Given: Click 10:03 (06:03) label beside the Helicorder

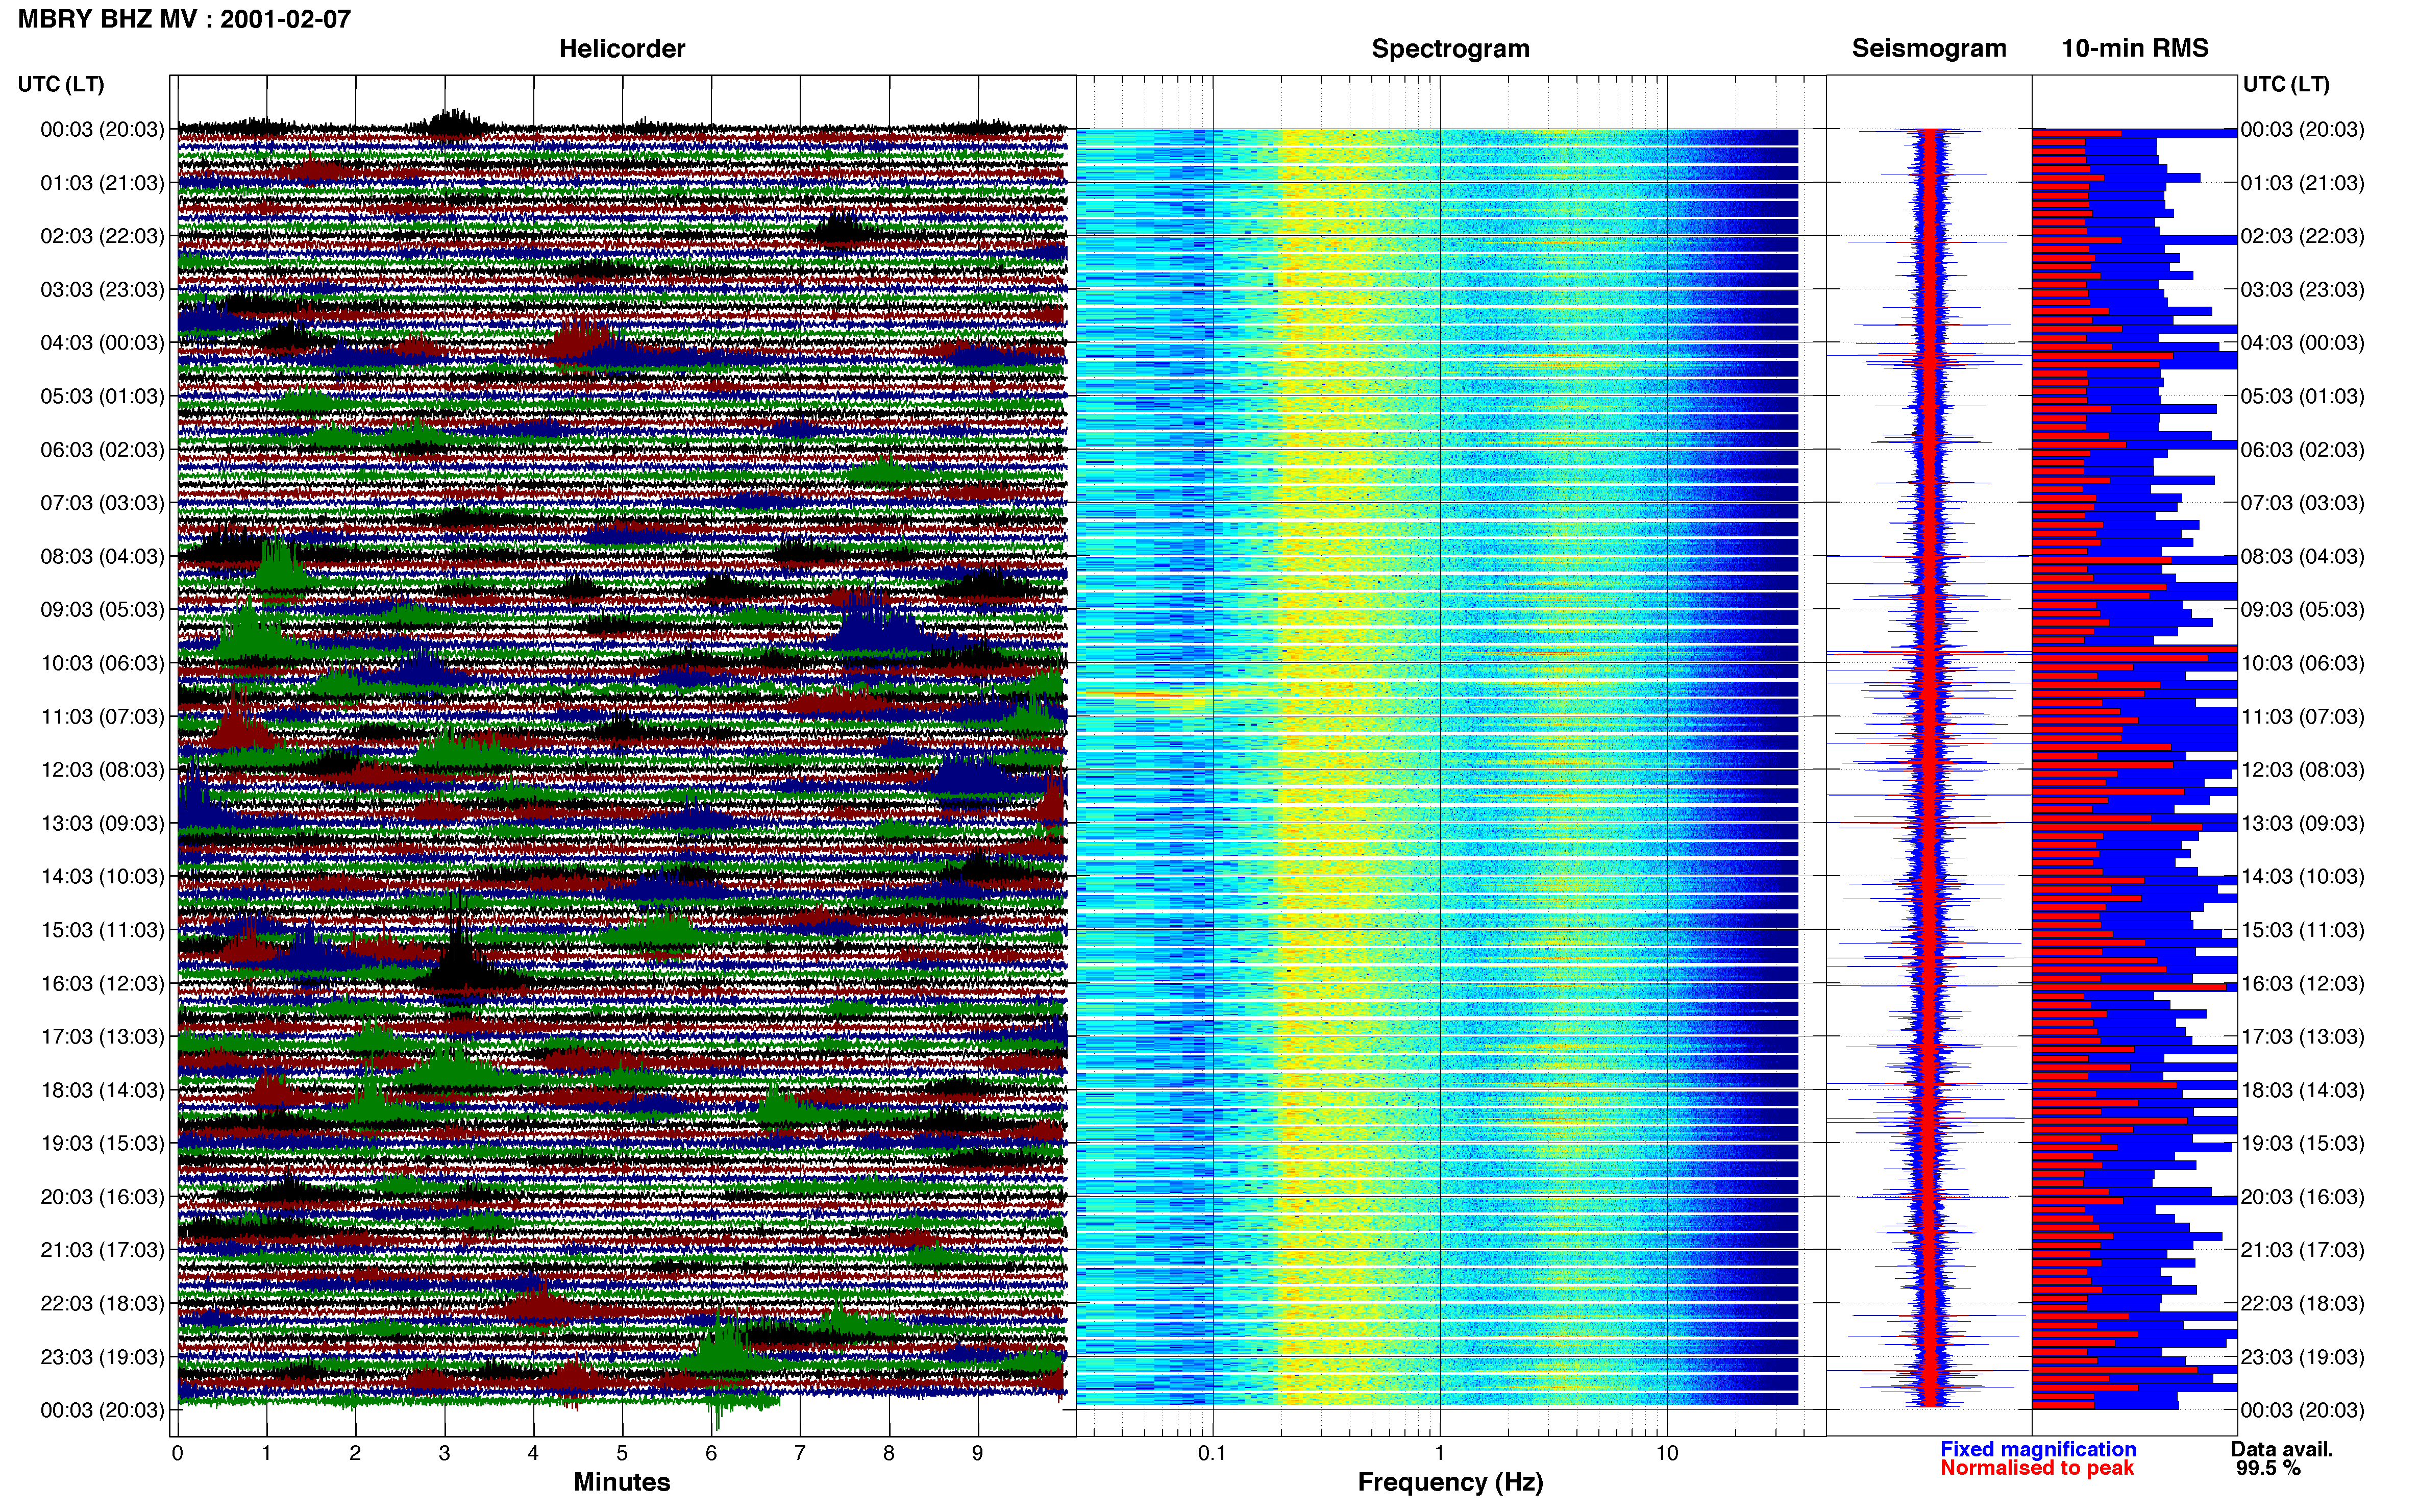Looking at the screenshot, I should click(x=102, y=663).
